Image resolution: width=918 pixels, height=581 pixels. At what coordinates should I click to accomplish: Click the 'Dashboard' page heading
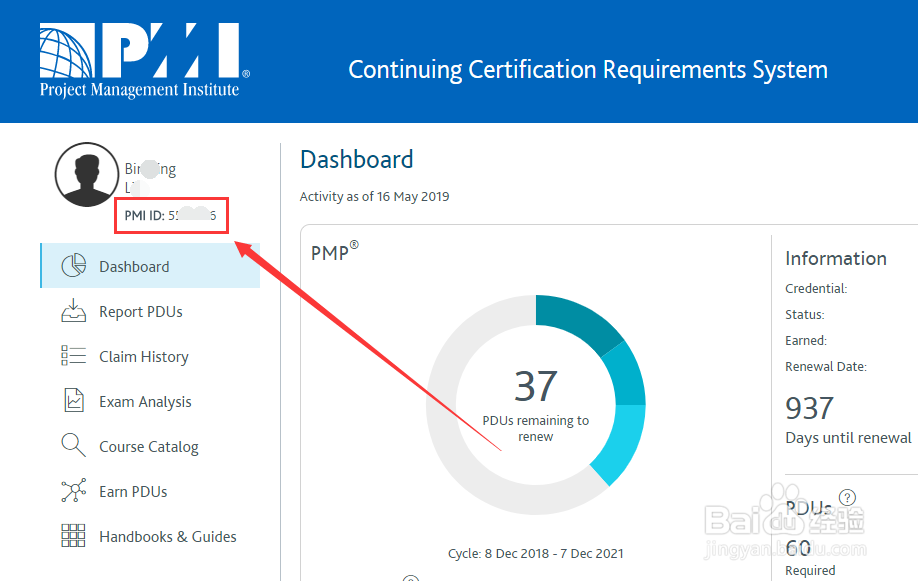pos(357,159)
